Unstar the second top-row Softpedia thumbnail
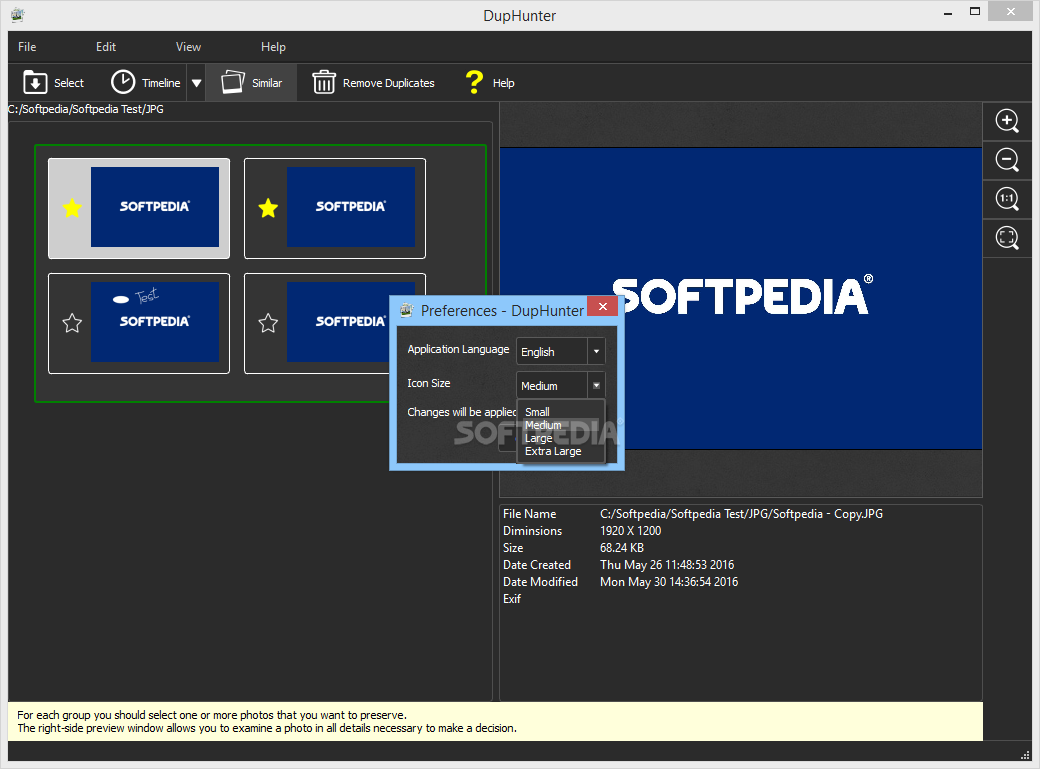 [x=268, y=208]
